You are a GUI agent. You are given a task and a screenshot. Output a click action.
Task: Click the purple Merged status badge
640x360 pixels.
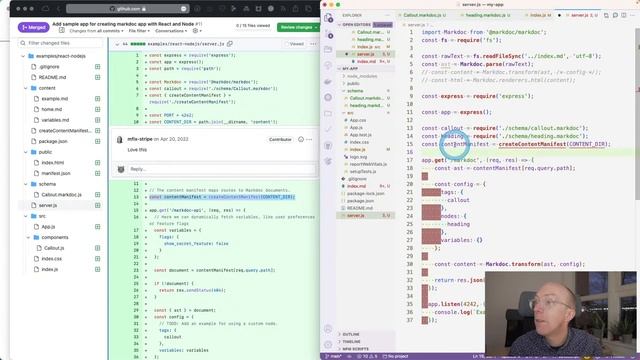[x=33, y=27]
